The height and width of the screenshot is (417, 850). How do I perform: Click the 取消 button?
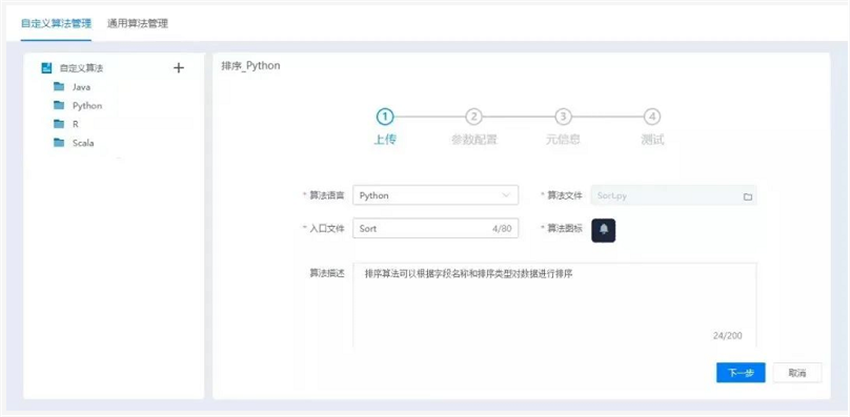[797, 372]
